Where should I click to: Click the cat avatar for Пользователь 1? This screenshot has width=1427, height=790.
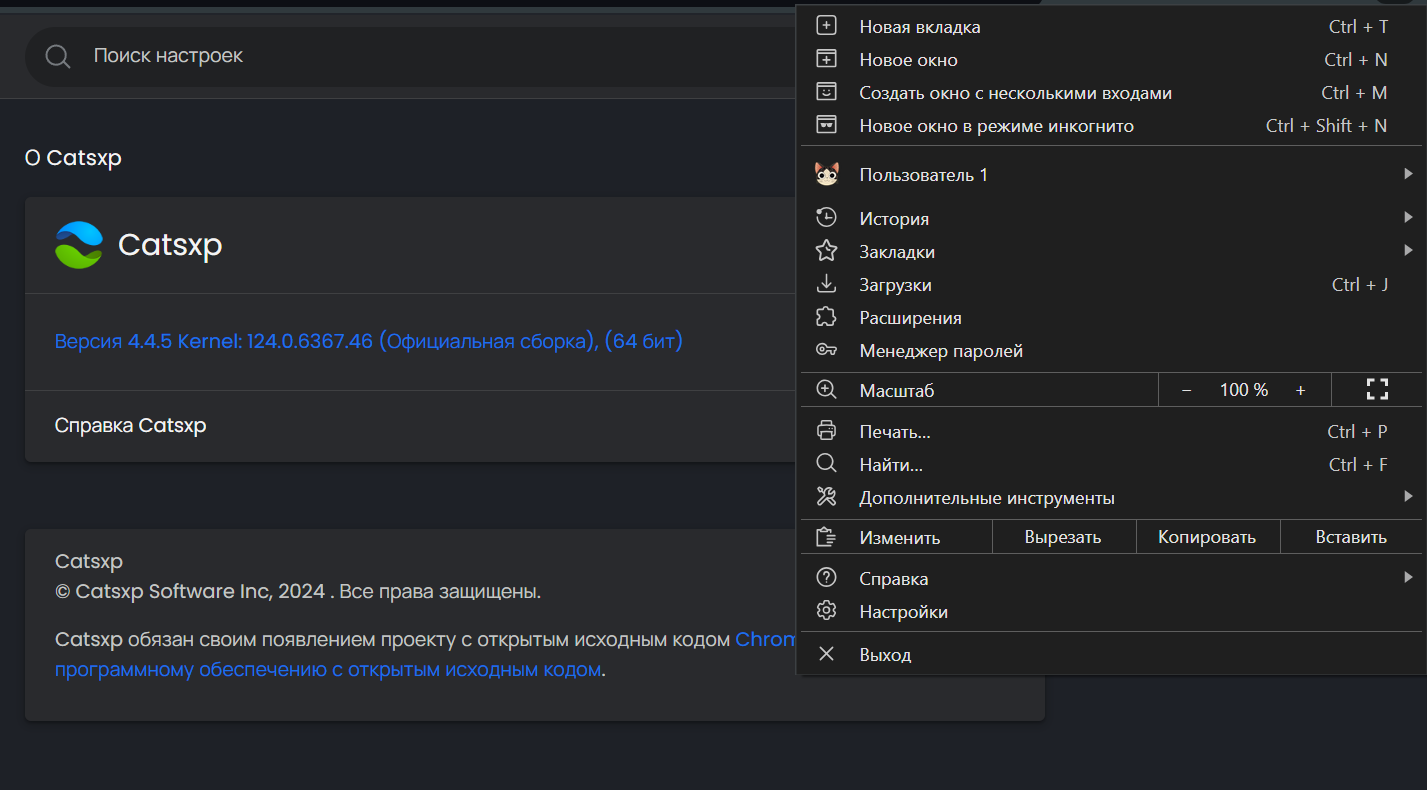click(x=827, y=174)
